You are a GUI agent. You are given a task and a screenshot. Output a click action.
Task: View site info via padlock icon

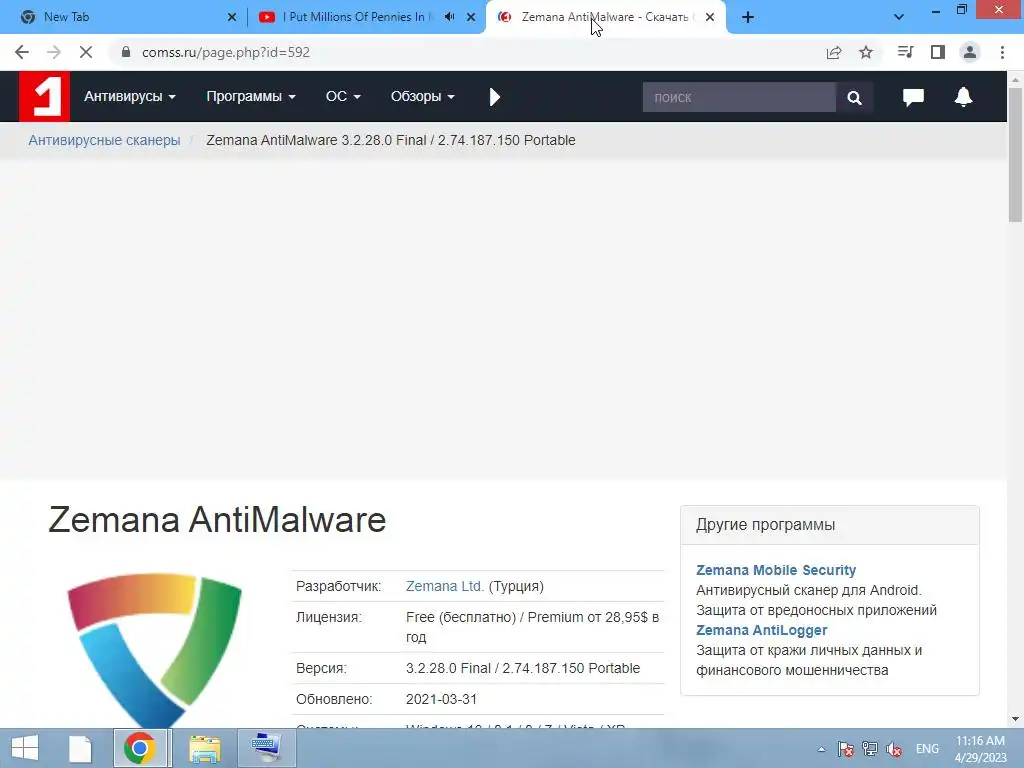125,52
